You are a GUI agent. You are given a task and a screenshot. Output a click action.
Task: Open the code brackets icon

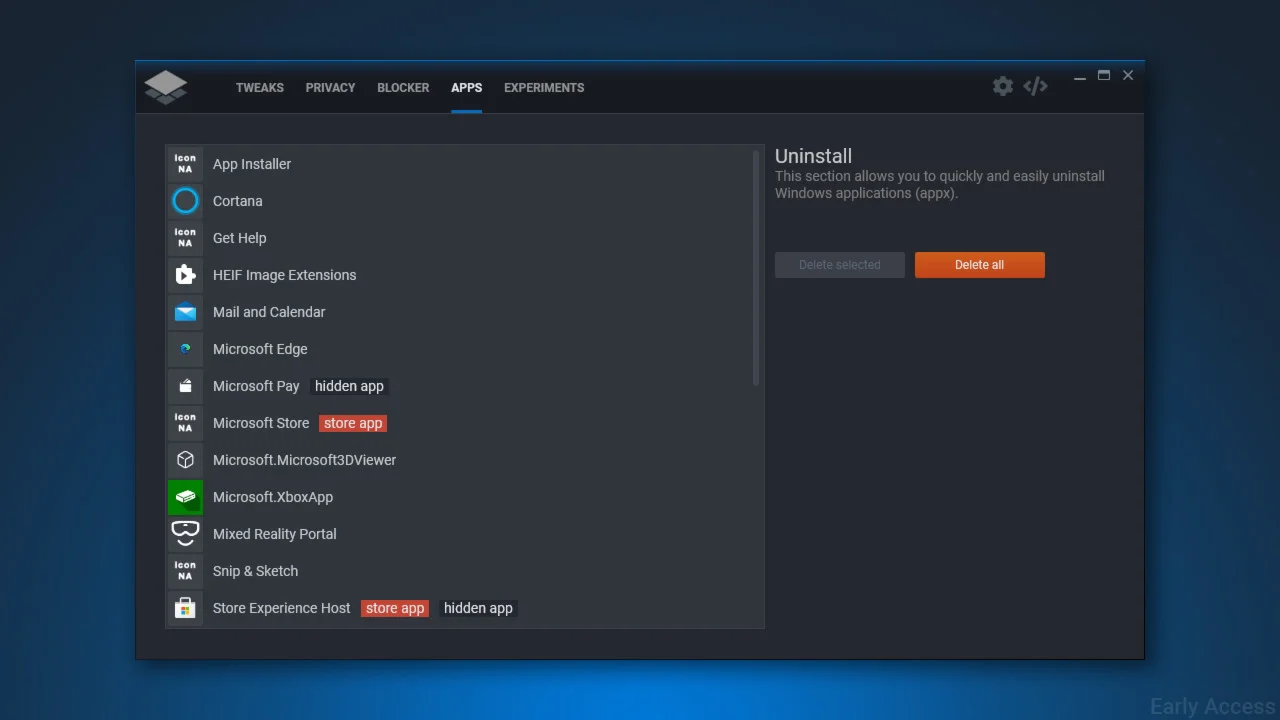tap(1035, 86)
